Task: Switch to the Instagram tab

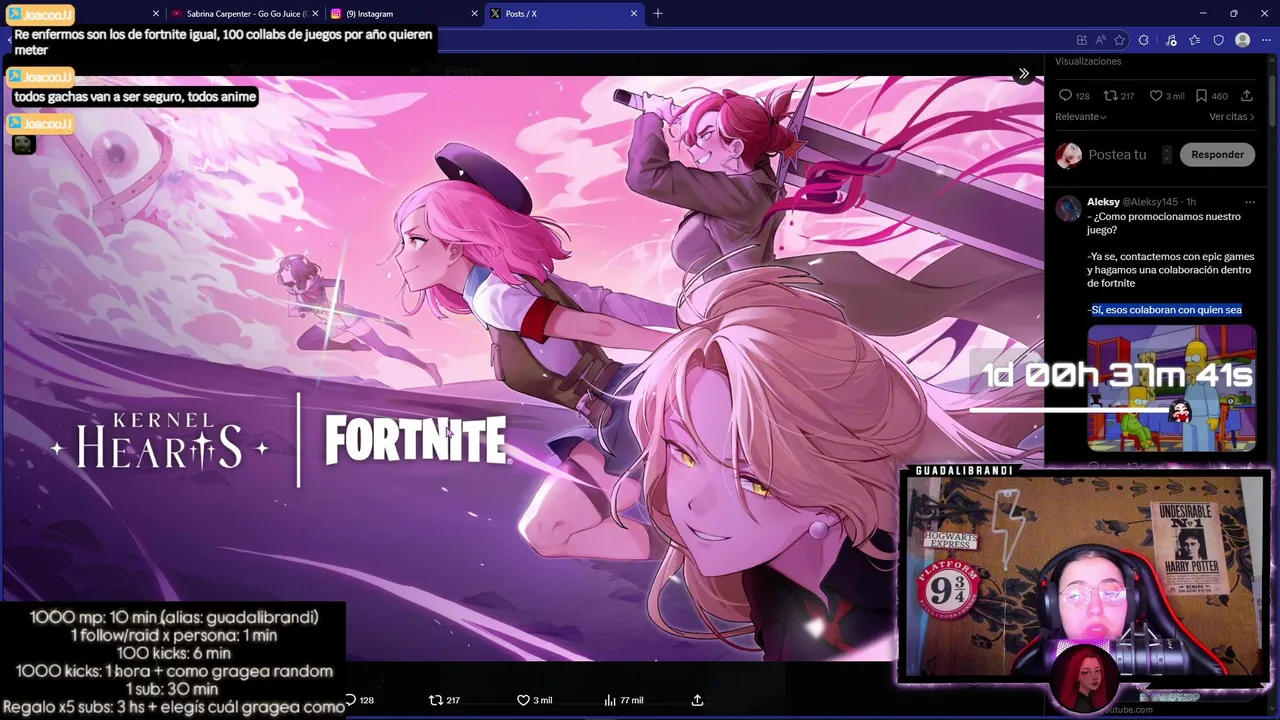Action: click(404, 14)
